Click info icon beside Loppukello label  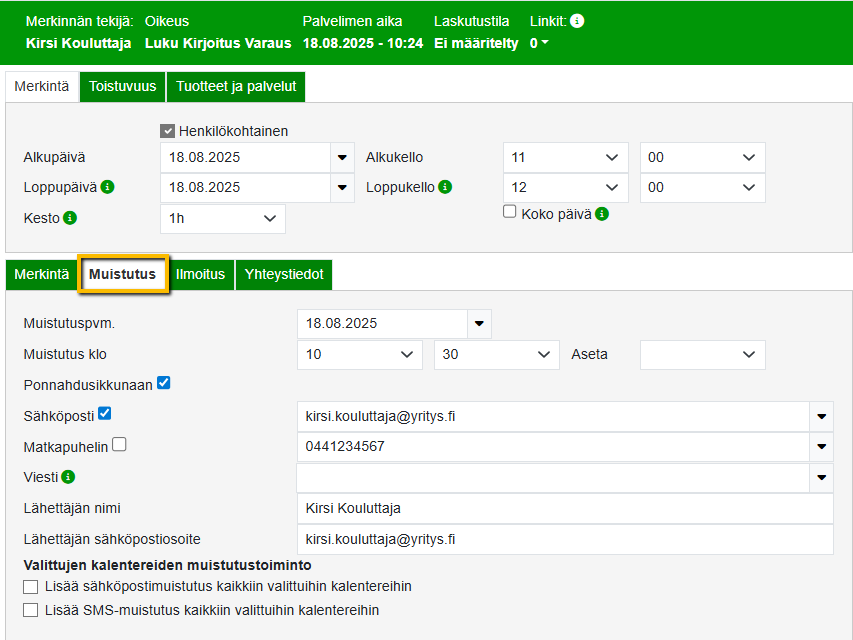coord(445,187)
